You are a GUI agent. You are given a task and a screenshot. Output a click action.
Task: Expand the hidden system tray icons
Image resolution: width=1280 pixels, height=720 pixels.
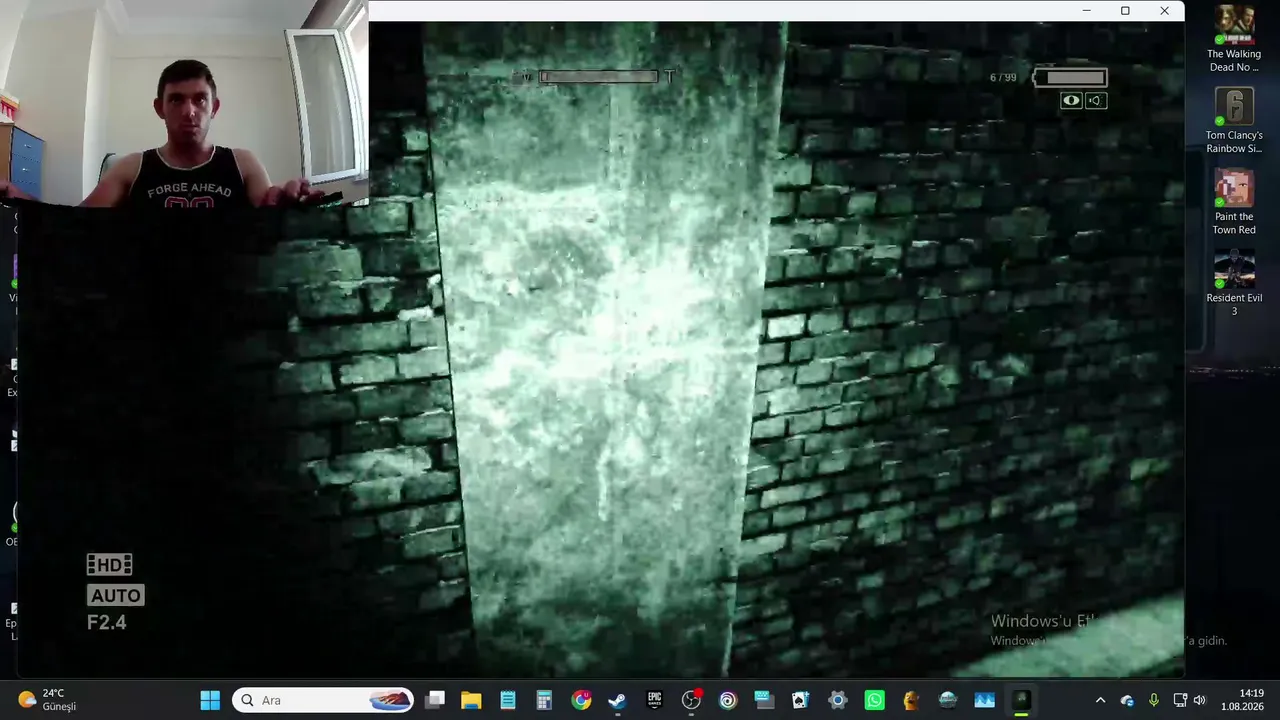point(1100,700)
